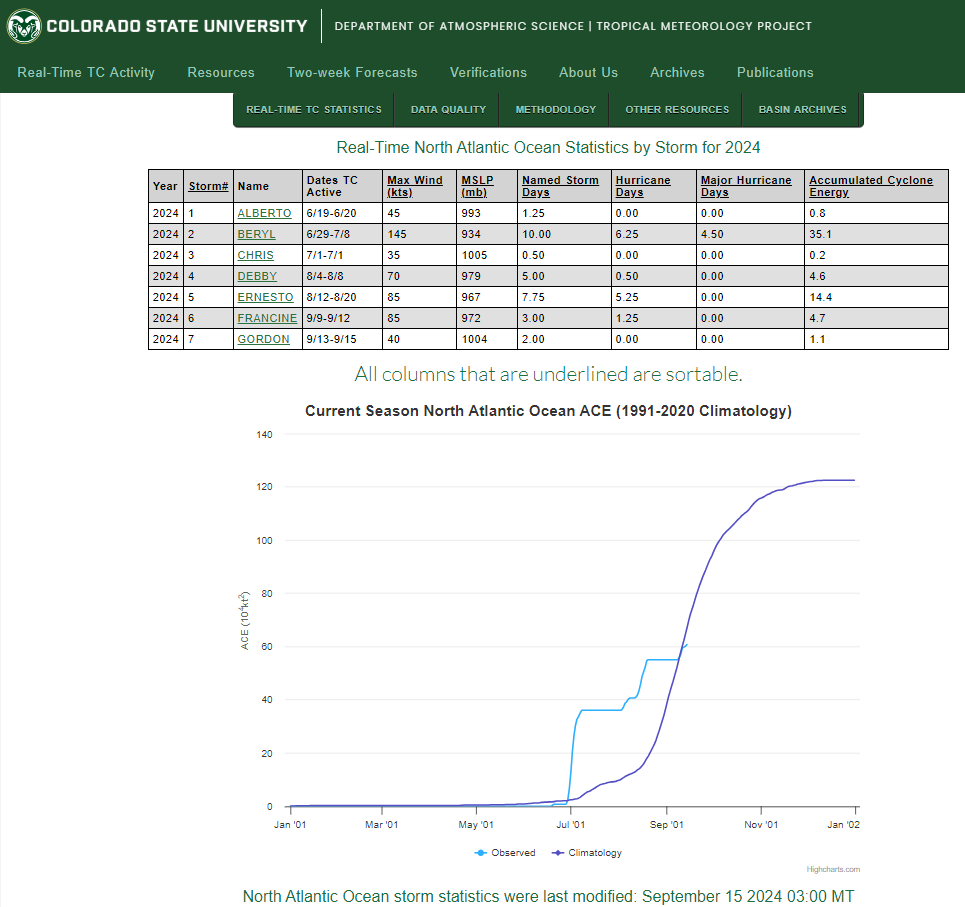
Task: Sort by Hurricane Days column
Action: tap(643, 186)
